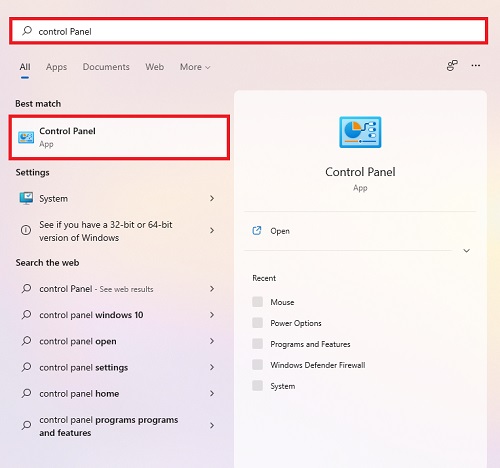The width and height of the screenshot is (500, 468).
Task: Switch to the Apps tab
Action: (x=56, y=67)
